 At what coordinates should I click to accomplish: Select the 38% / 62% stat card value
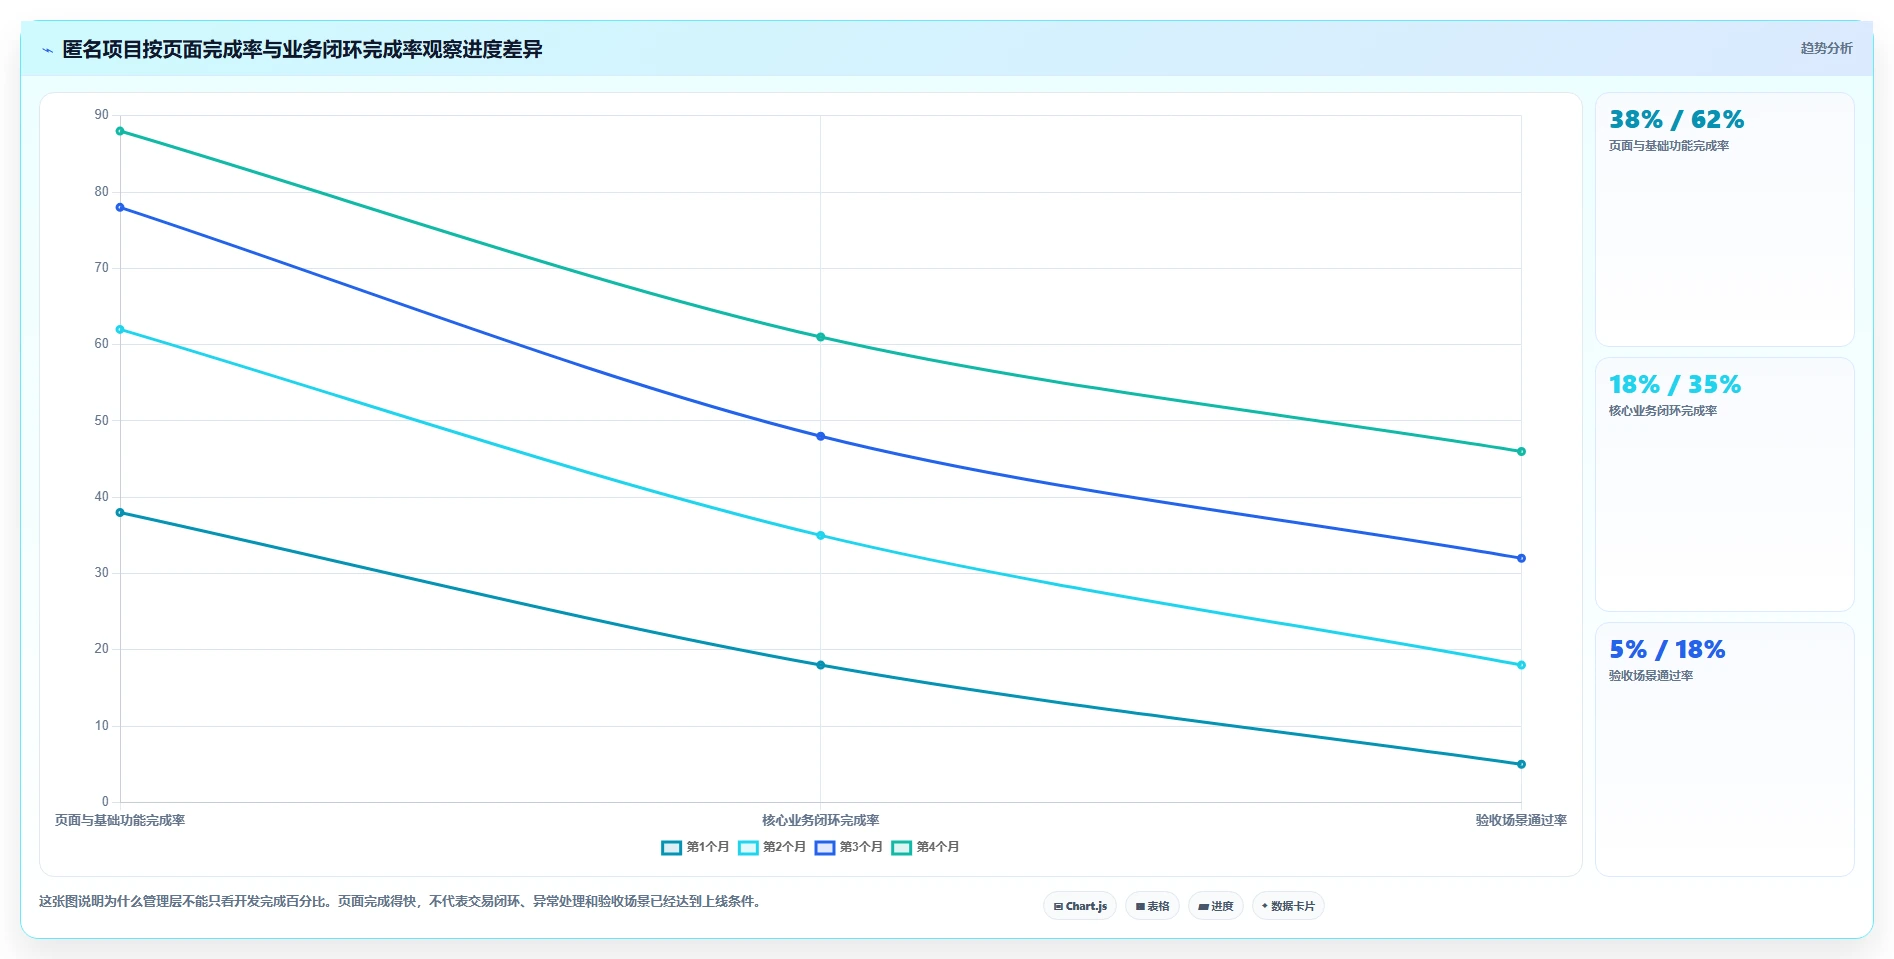tap(1676, 120)
